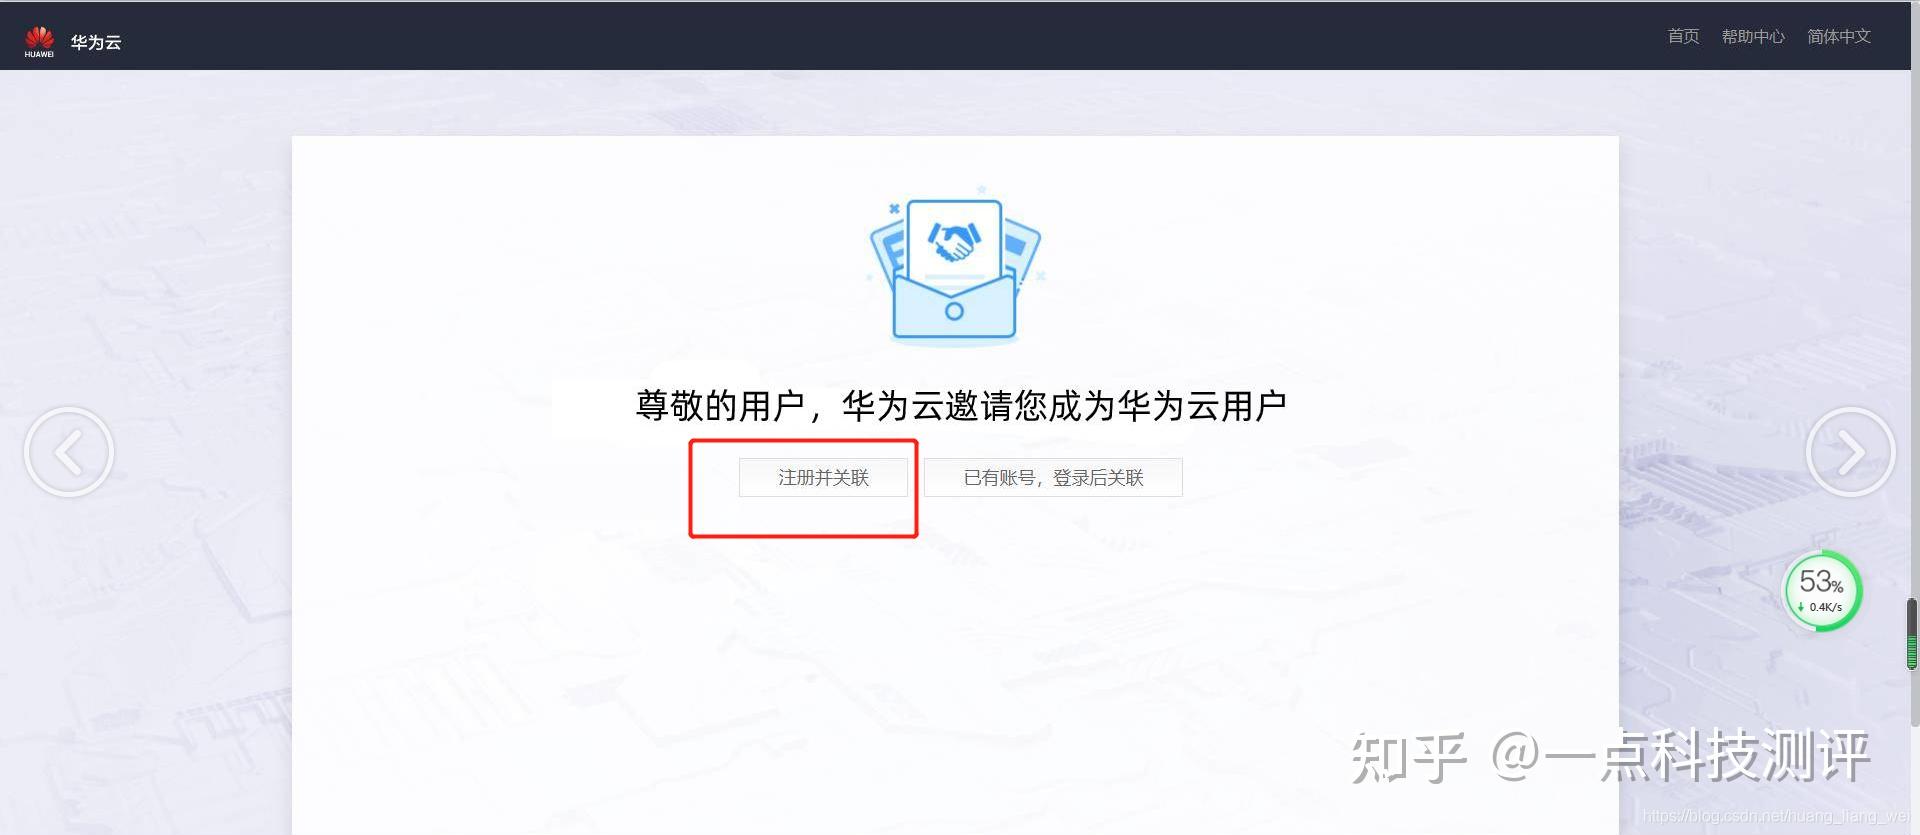Go to previous slide with left arrow

(x=69, y=452)
